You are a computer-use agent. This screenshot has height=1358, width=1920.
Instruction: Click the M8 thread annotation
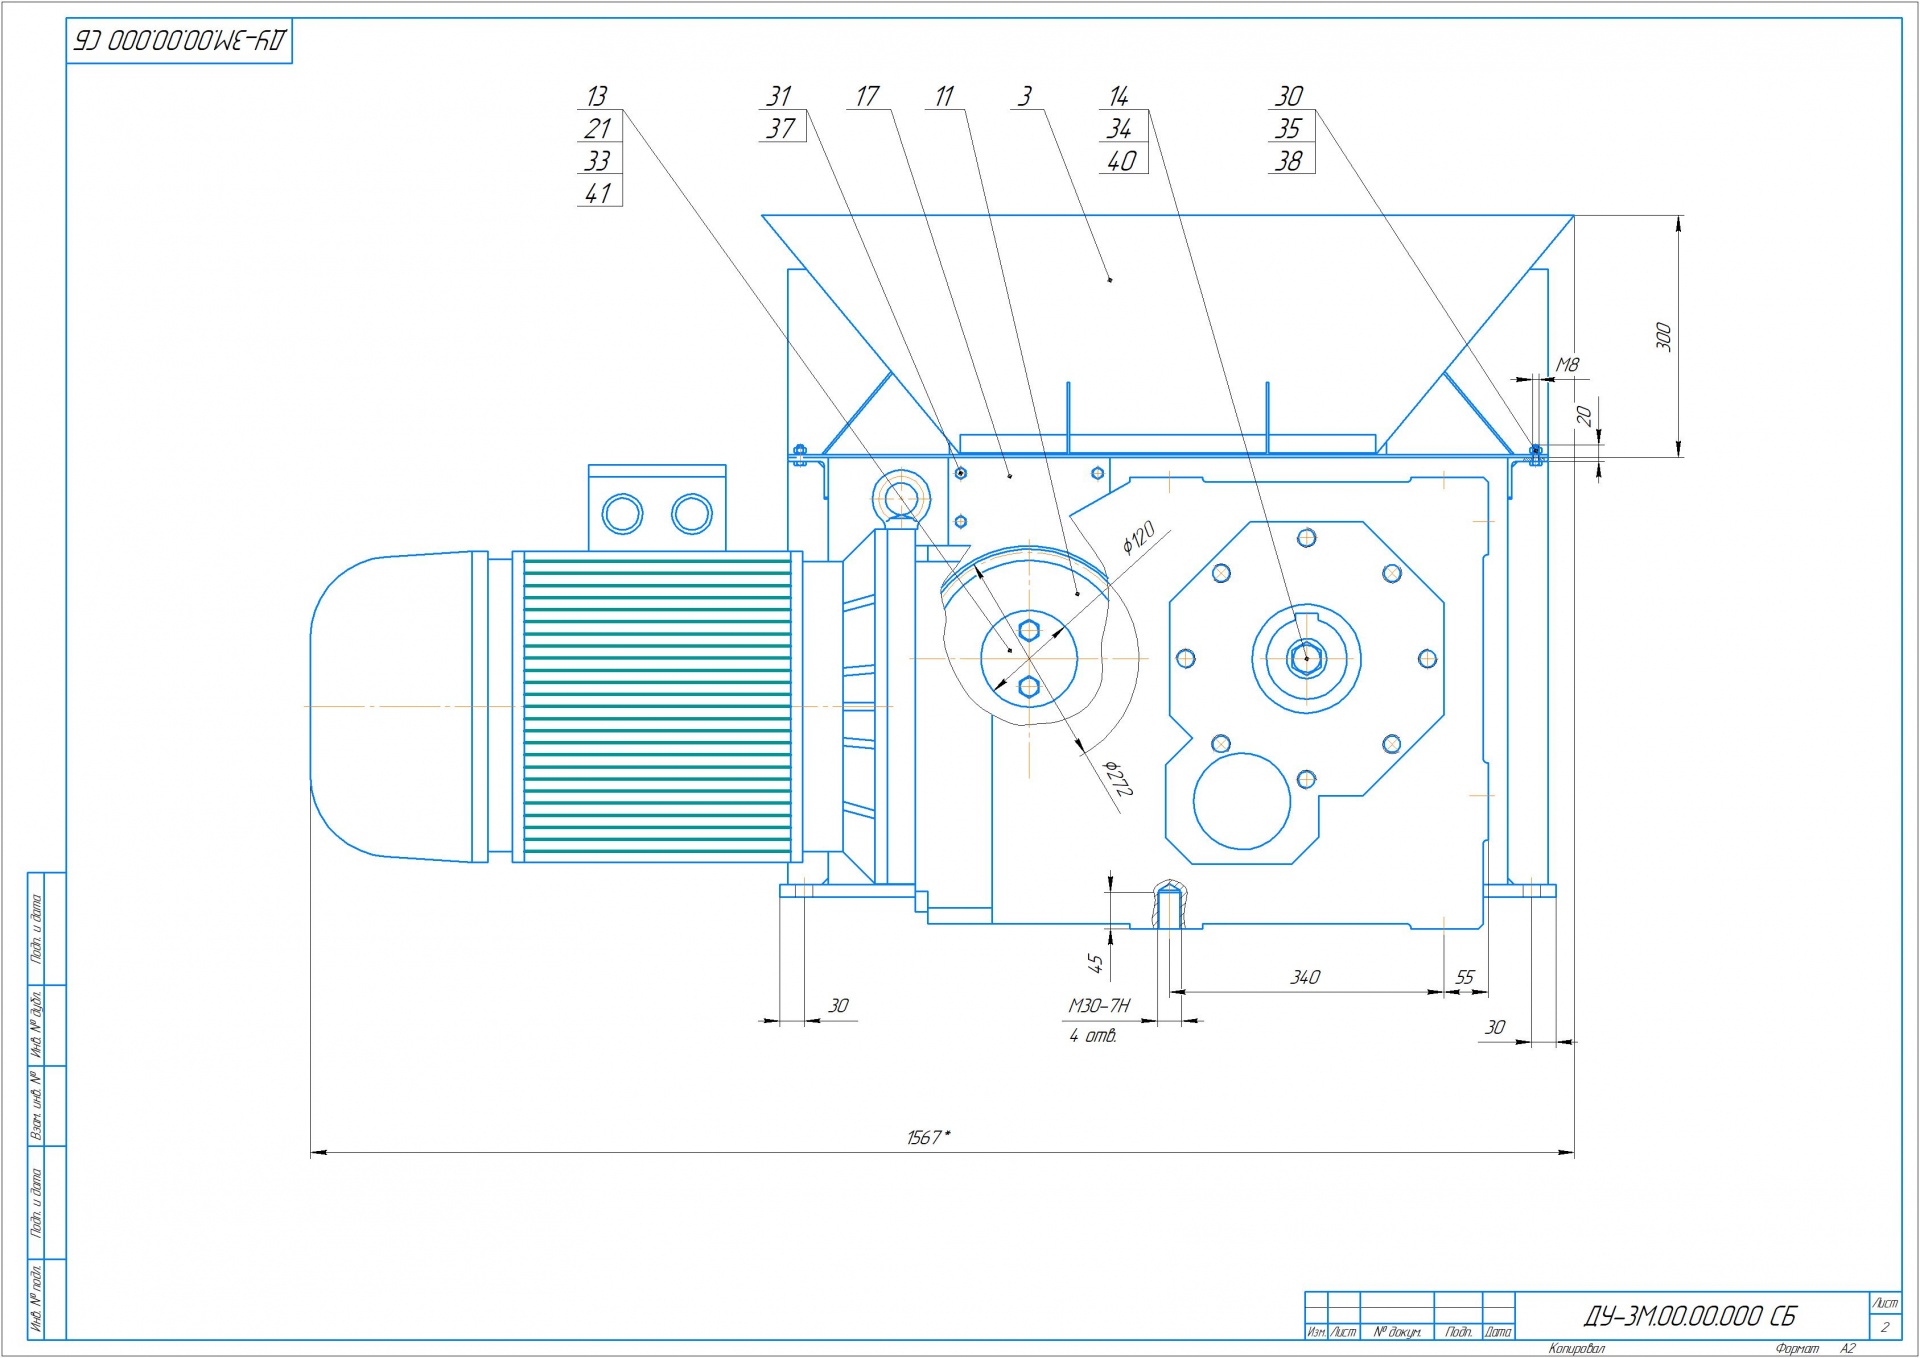pos(1568,365)
